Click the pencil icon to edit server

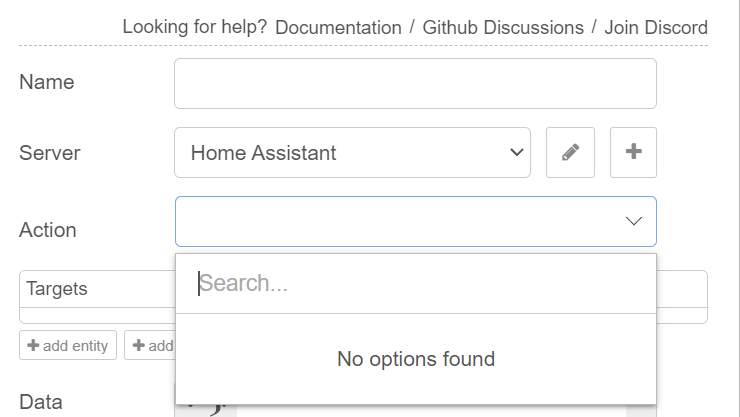click(x=570, y=152)
